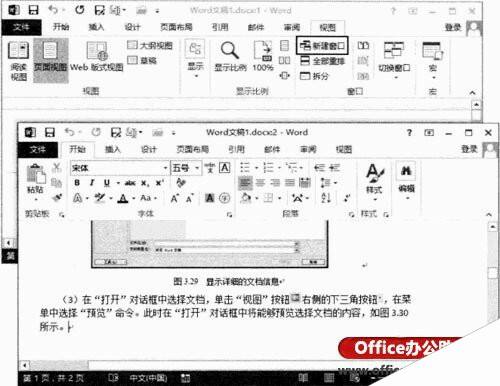The image size is (500, 386).
Task: Open Home tab in back Word window
Action: (x=61, y=27)
